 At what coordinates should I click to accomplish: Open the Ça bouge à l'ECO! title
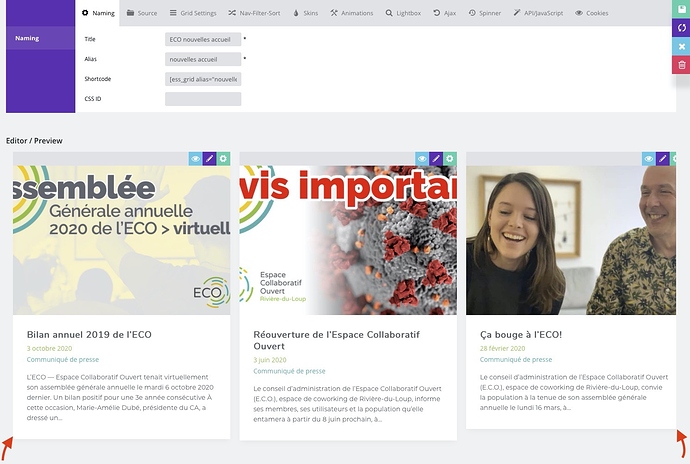[x=521, y=335]
